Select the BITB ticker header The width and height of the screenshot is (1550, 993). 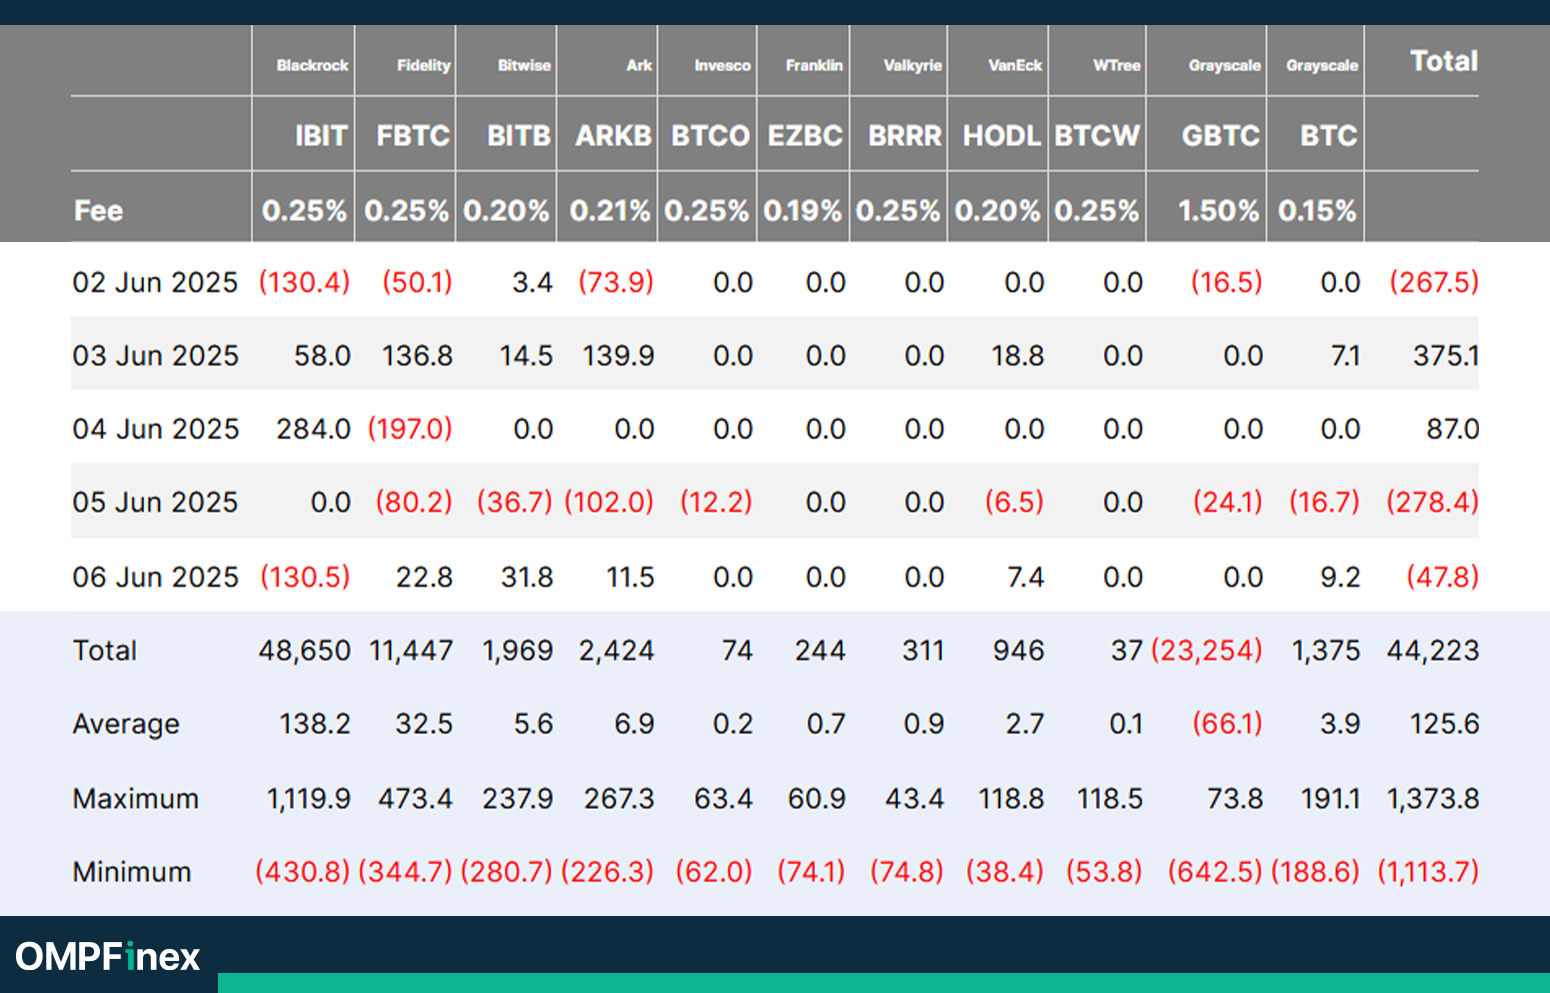[x=519, y=136]
